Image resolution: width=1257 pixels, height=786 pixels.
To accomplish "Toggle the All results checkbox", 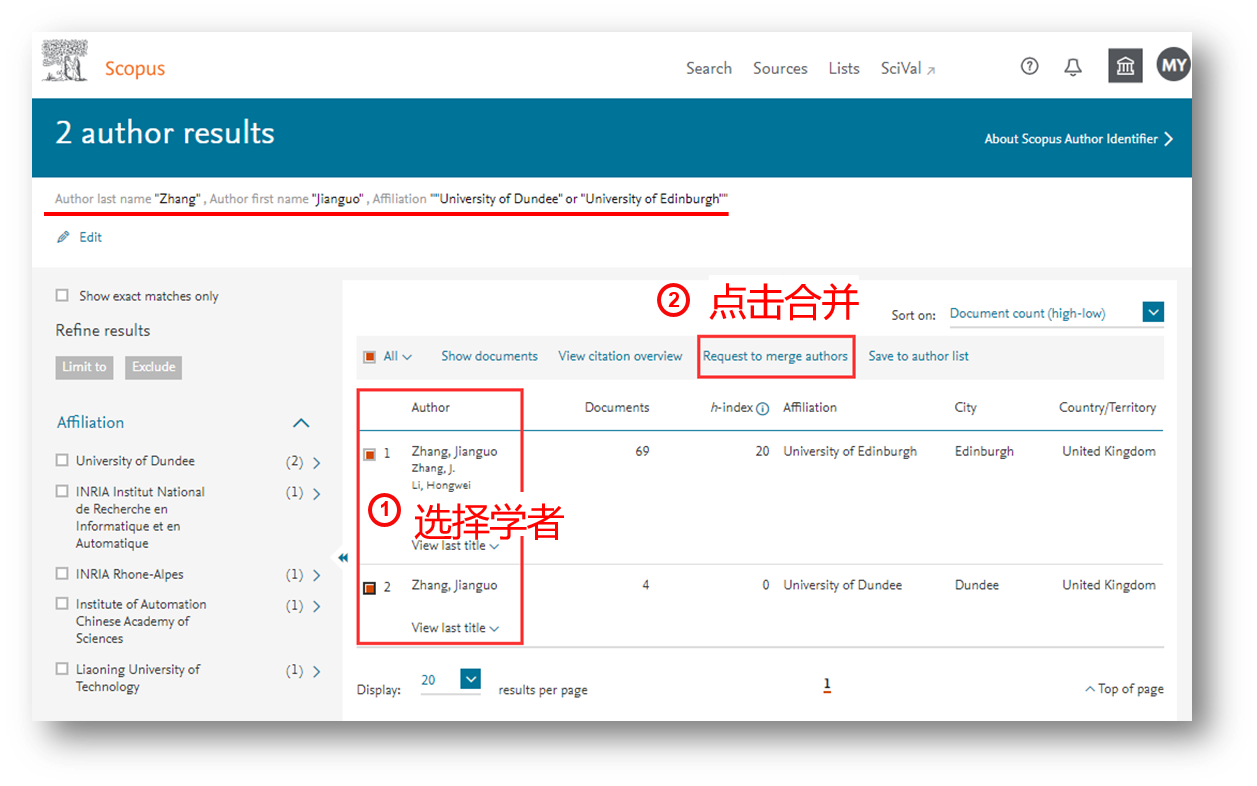I will click(370, 356).
